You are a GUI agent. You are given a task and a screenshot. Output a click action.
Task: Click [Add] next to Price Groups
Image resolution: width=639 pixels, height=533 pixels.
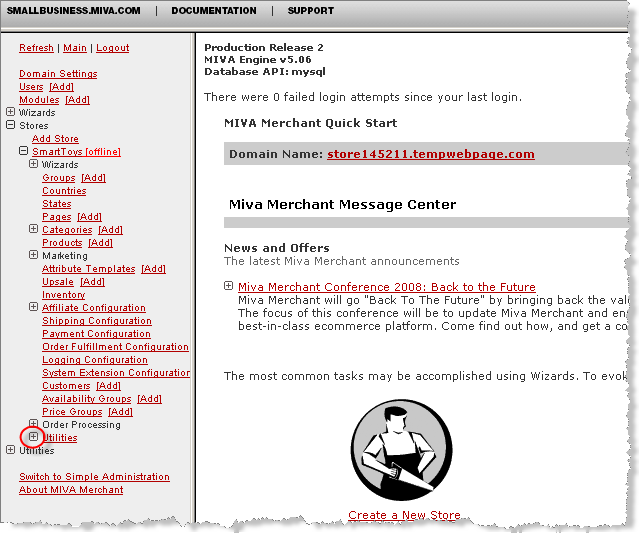point(121,412)
